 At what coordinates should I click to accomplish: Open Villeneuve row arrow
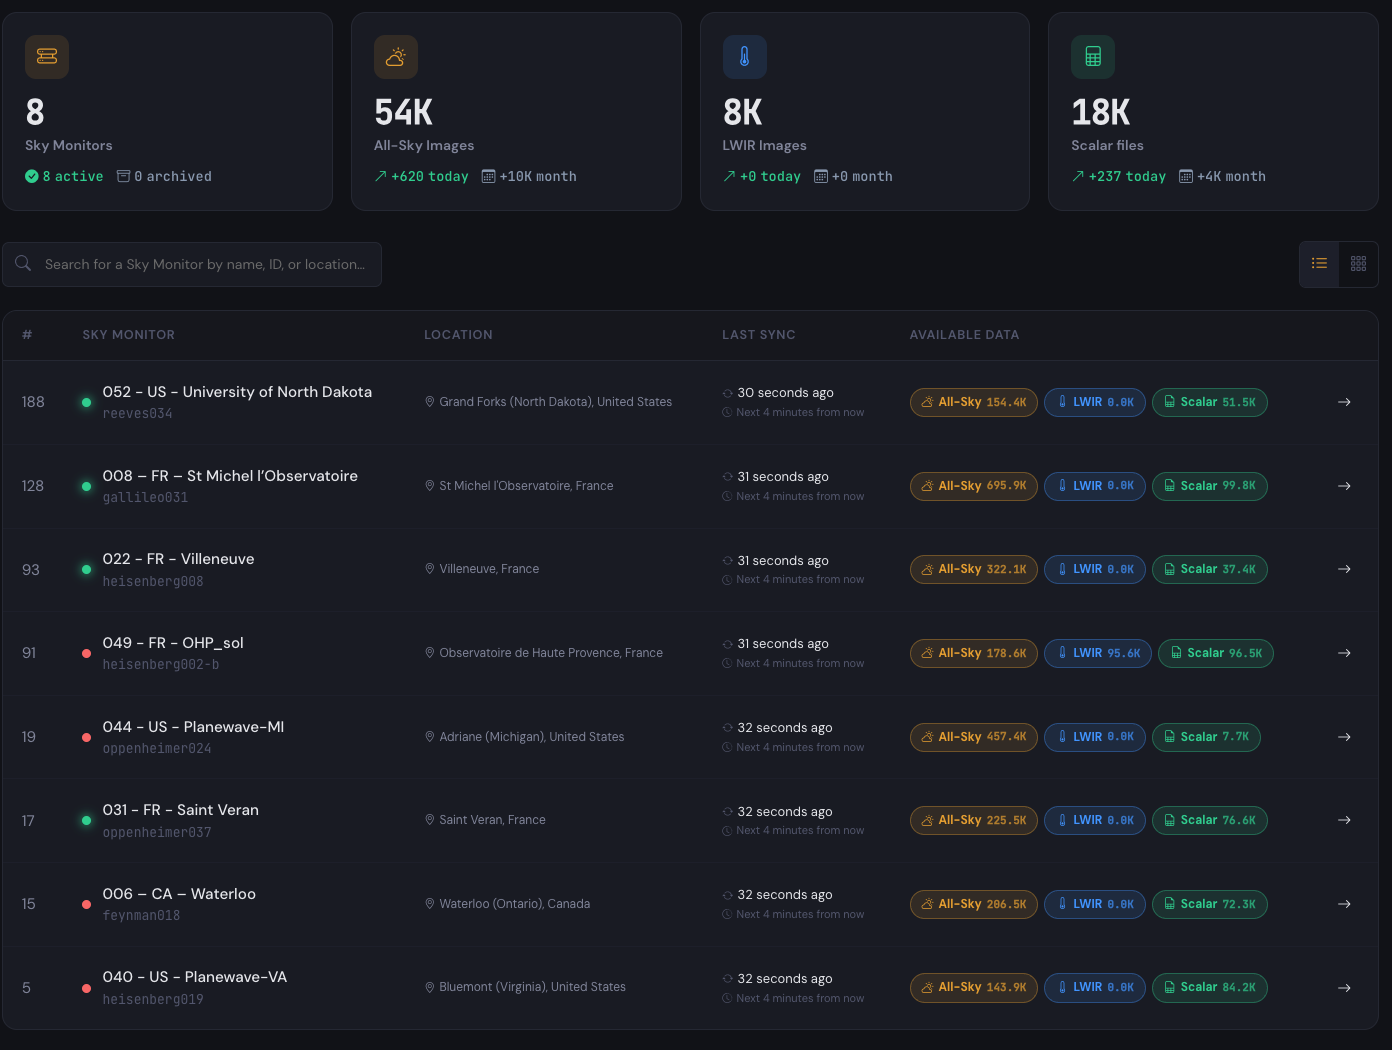coord(1344,569)
